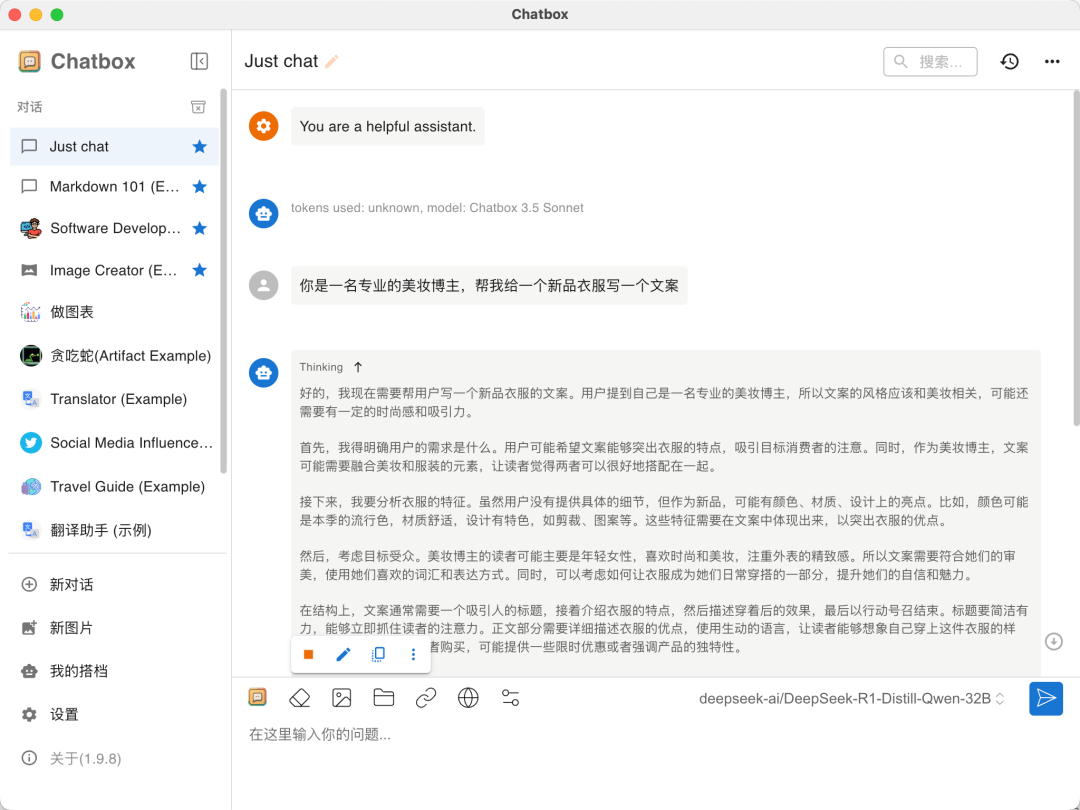1080x810 pixels.
Task: Switch to the Travel Guide (Example) chat
Action: click(x=114, y=486)
